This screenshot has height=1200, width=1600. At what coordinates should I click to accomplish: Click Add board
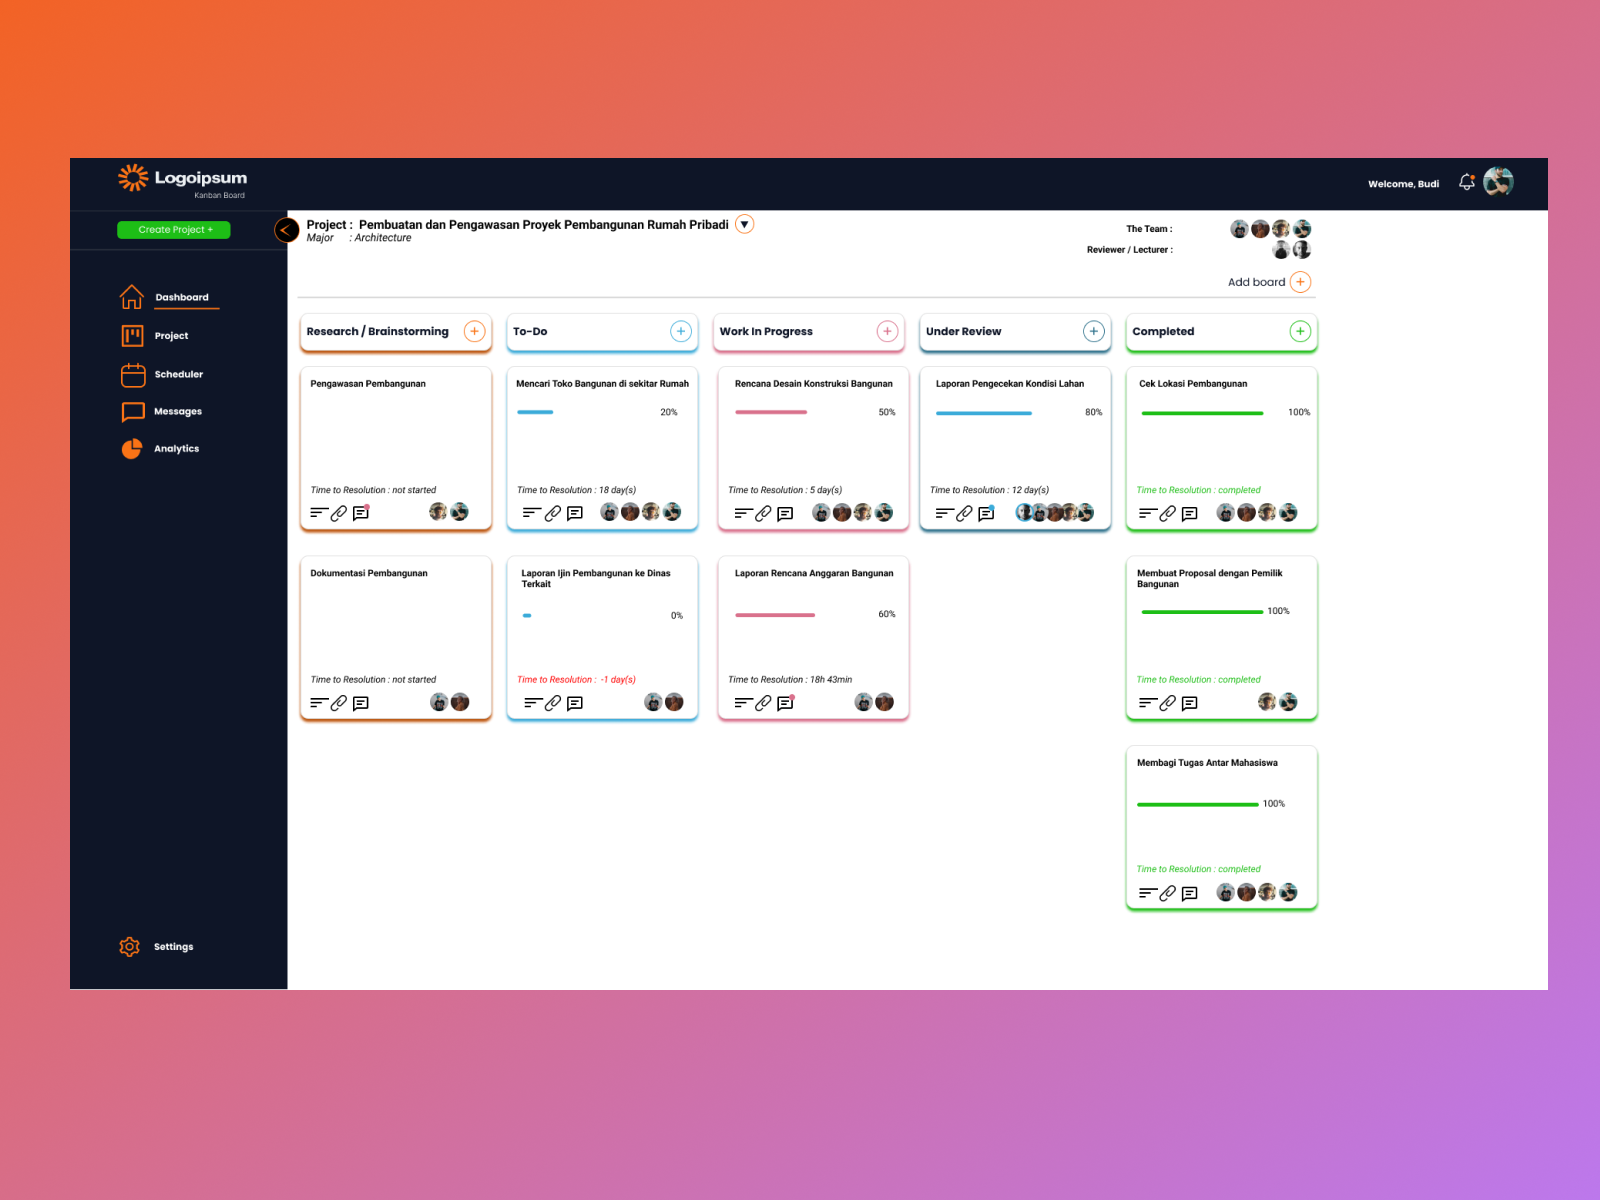(1258, 282)
